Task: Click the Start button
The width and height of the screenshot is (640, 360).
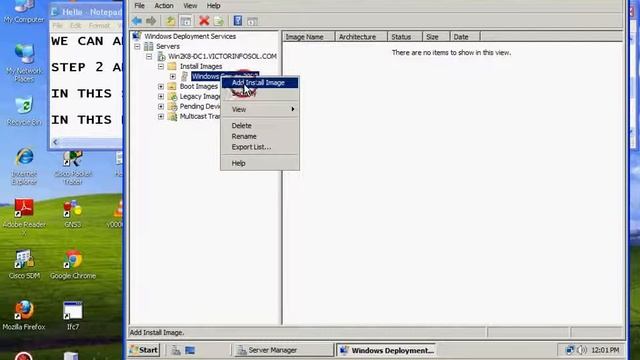Action: tap(144, 350)
